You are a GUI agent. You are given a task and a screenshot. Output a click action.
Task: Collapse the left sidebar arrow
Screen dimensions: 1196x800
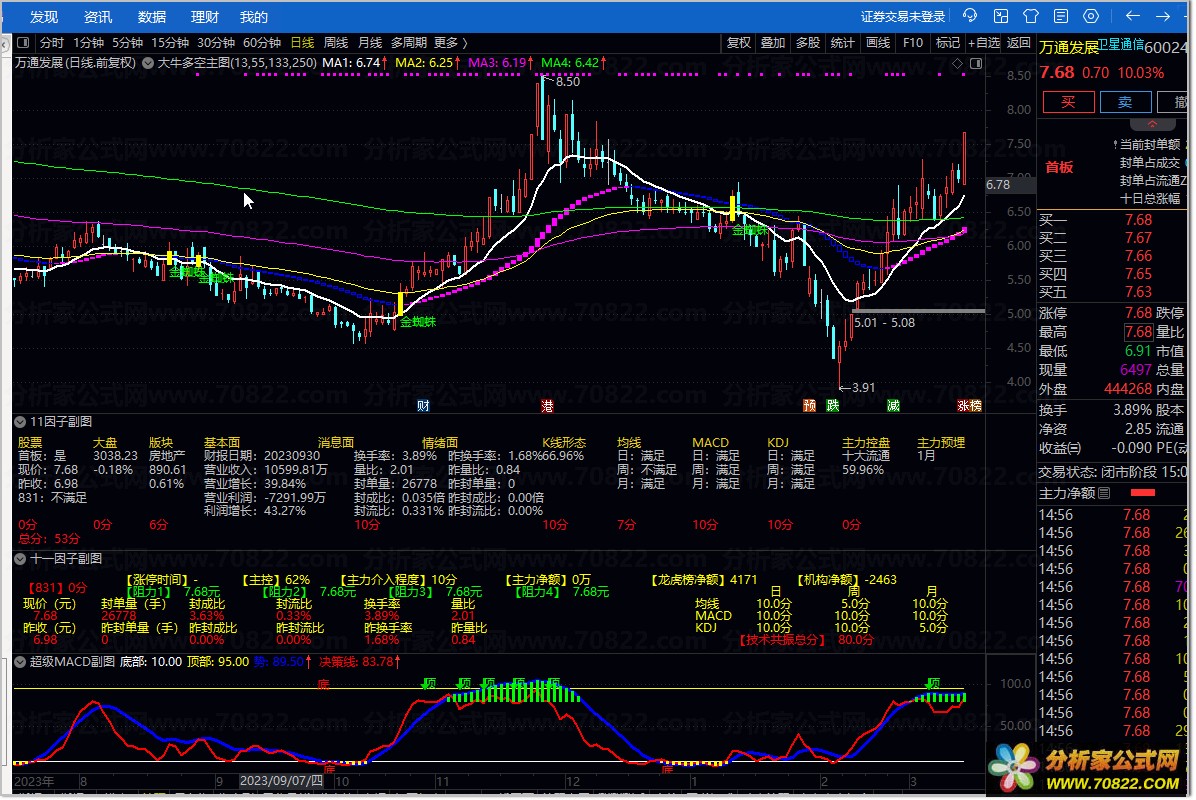point(5,45)
